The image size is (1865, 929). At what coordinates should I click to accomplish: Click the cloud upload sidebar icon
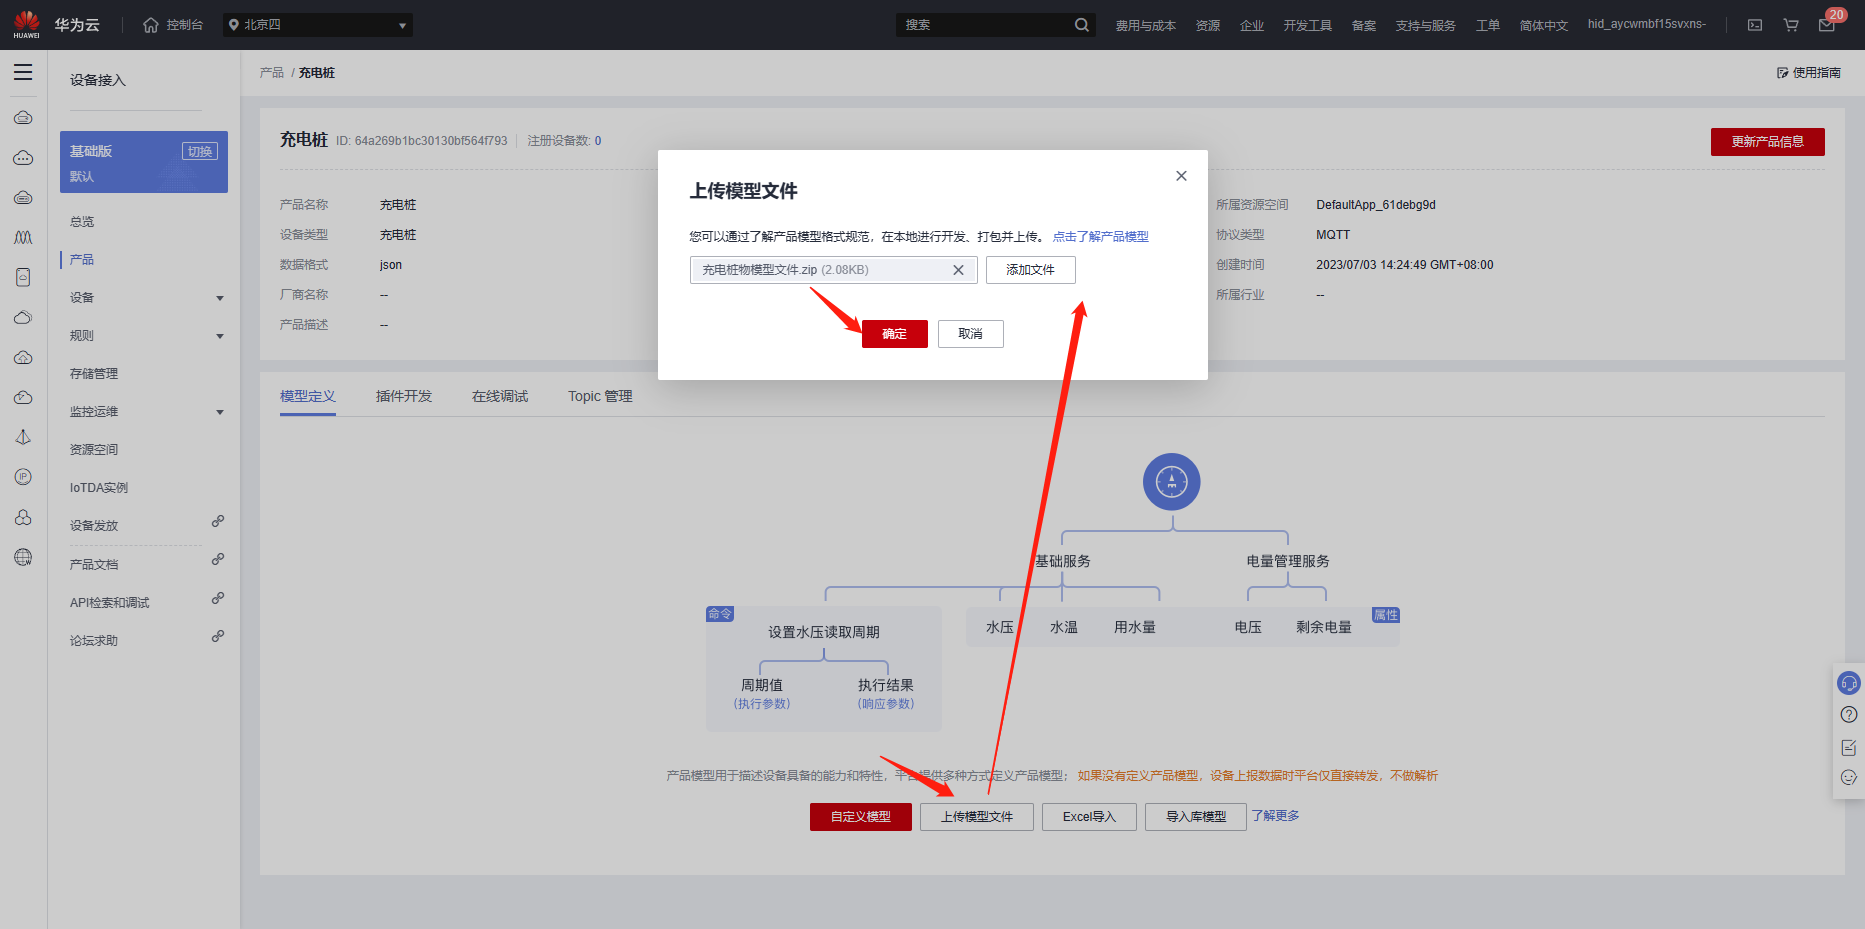[x=23, y=358]
